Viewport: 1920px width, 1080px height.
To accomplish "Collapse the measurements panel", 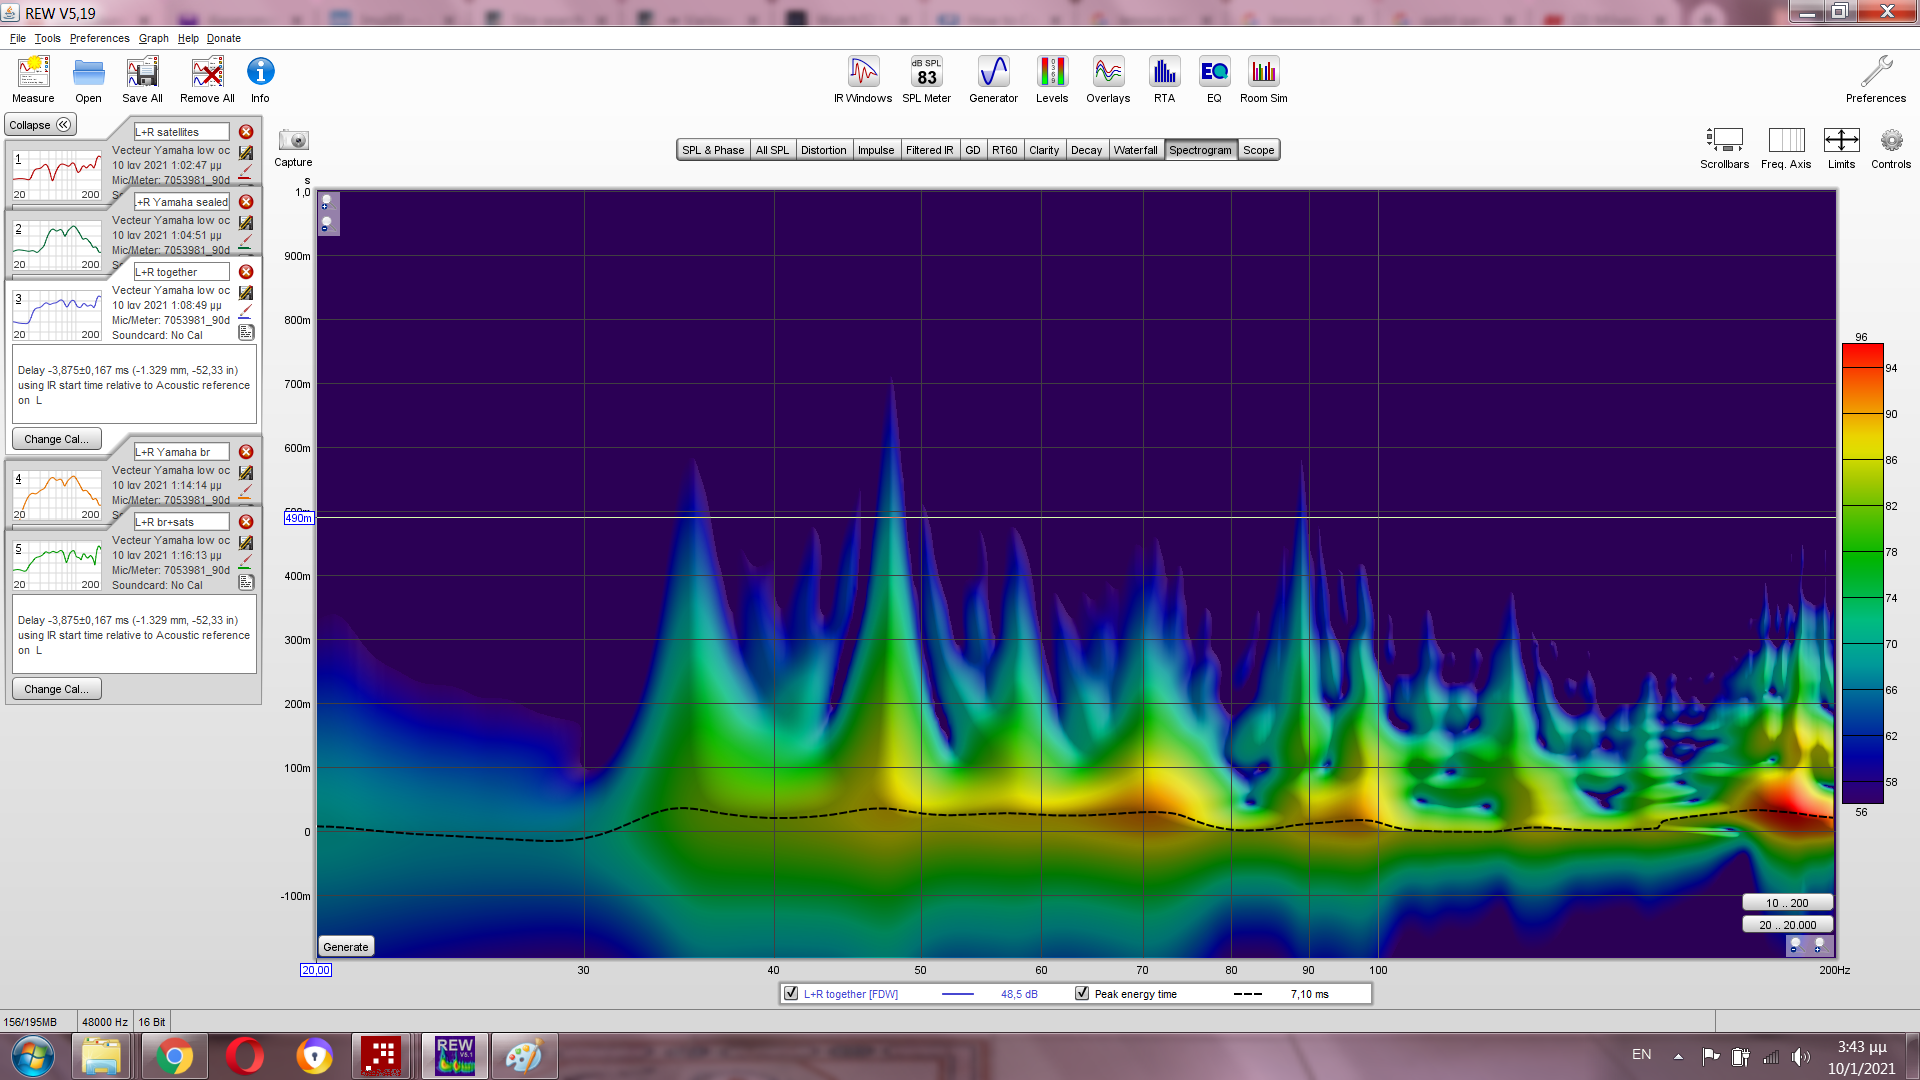I will coord(40,125).
